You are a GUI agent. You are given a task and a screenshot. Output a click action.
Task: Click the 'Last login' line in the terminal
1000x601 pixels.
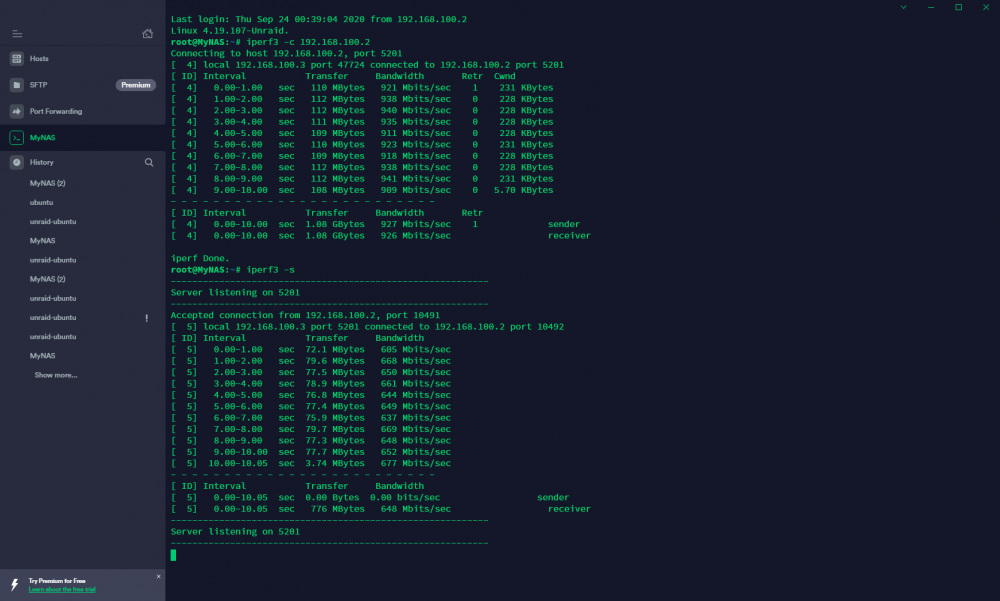(319, 19)
